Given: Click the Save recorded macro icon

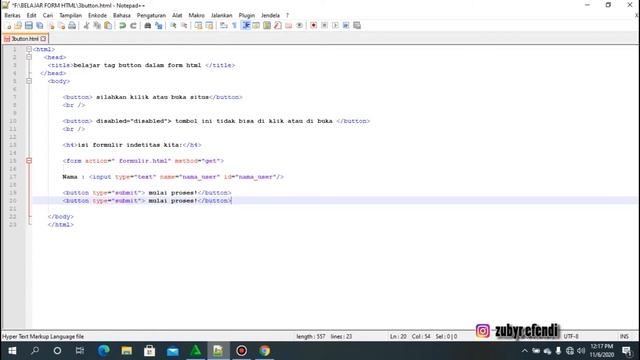Looking at the screenshot, I should point(357,26).
